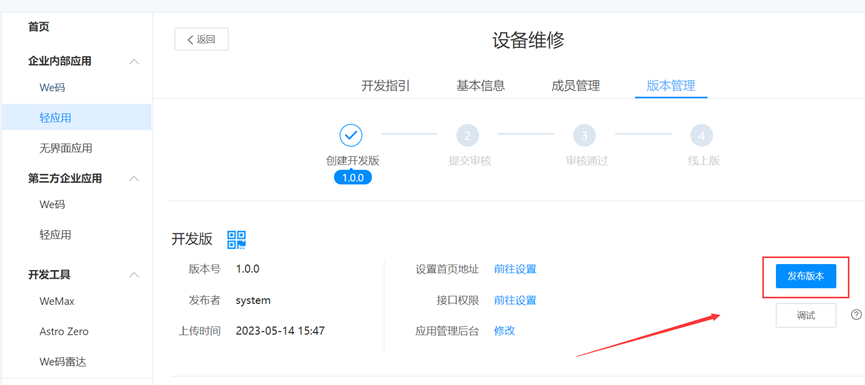Click the blue 发布版本 button
This screenshot has width=865, height=385.
[x=805, y=276]
